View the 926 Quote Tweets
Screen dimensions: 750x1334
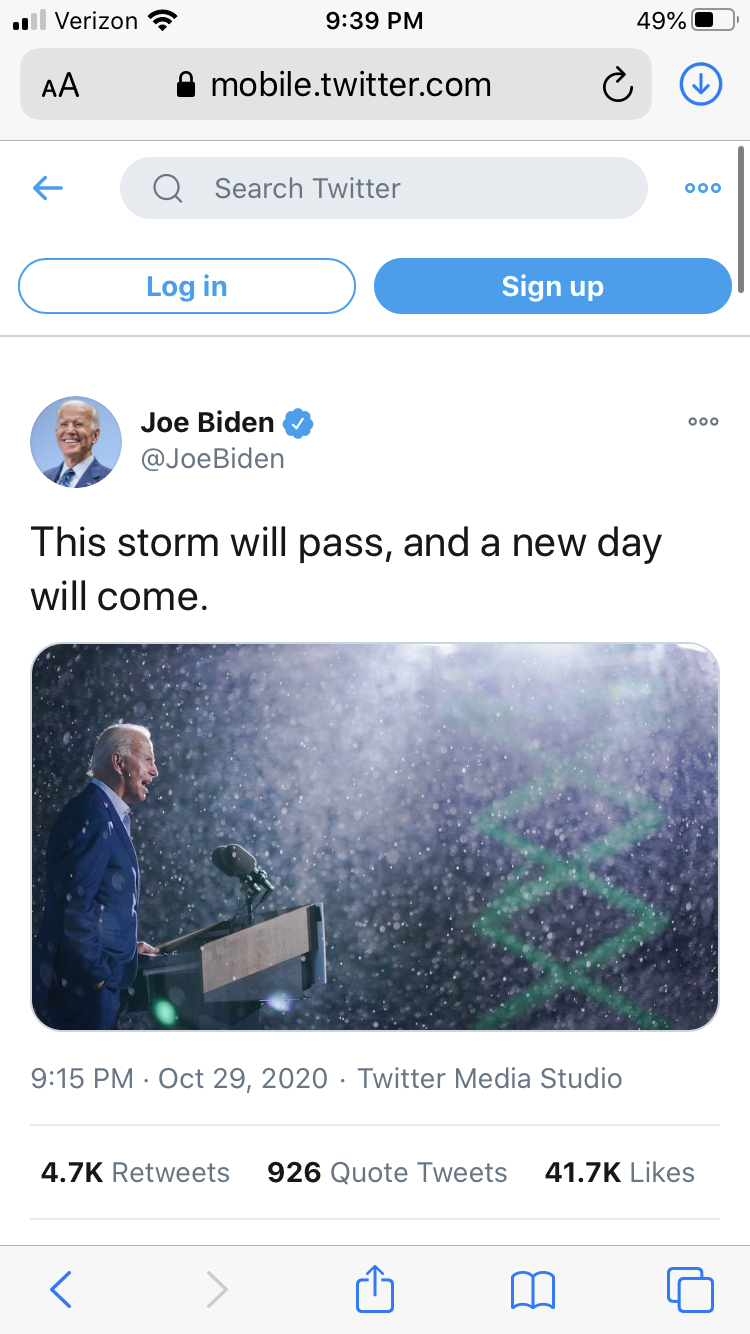click(x=387, y=1172)
